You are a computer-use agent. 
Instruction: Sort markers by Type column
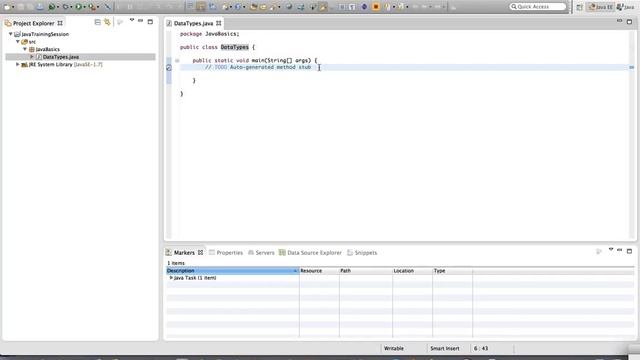click(453, 271)
